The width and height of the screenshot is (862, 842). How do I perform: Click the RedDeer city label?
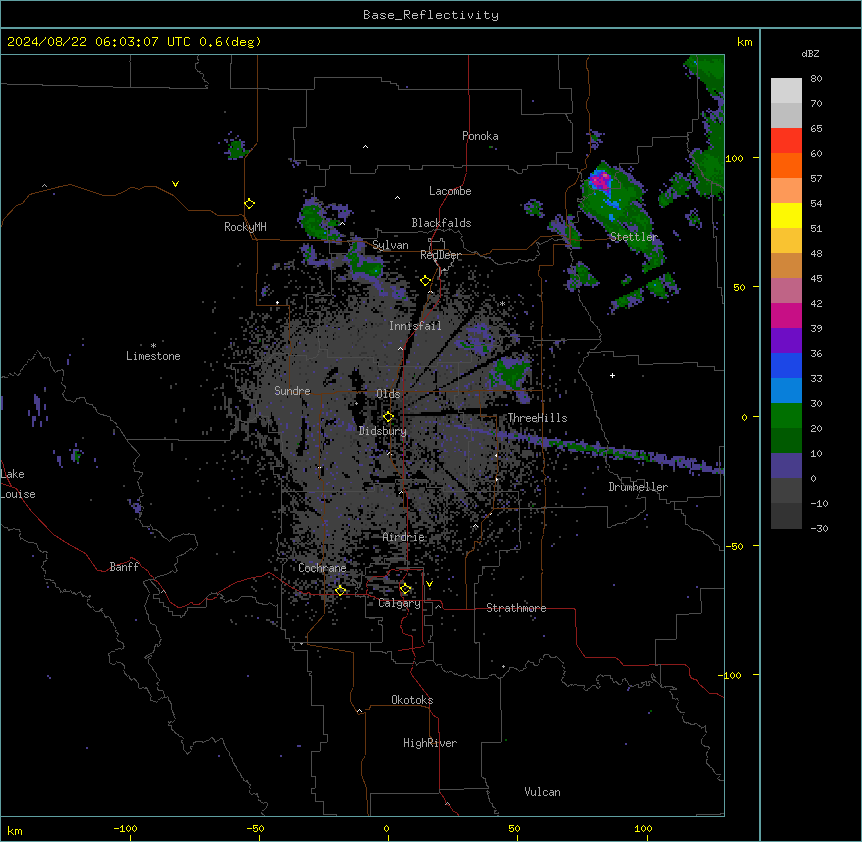(x=440, y=255)
